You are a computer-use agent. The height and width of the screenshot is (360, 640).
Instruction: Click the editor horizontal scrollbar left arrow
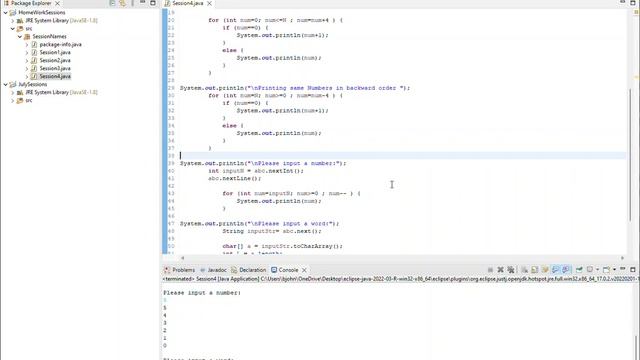(x=182, y=258)
